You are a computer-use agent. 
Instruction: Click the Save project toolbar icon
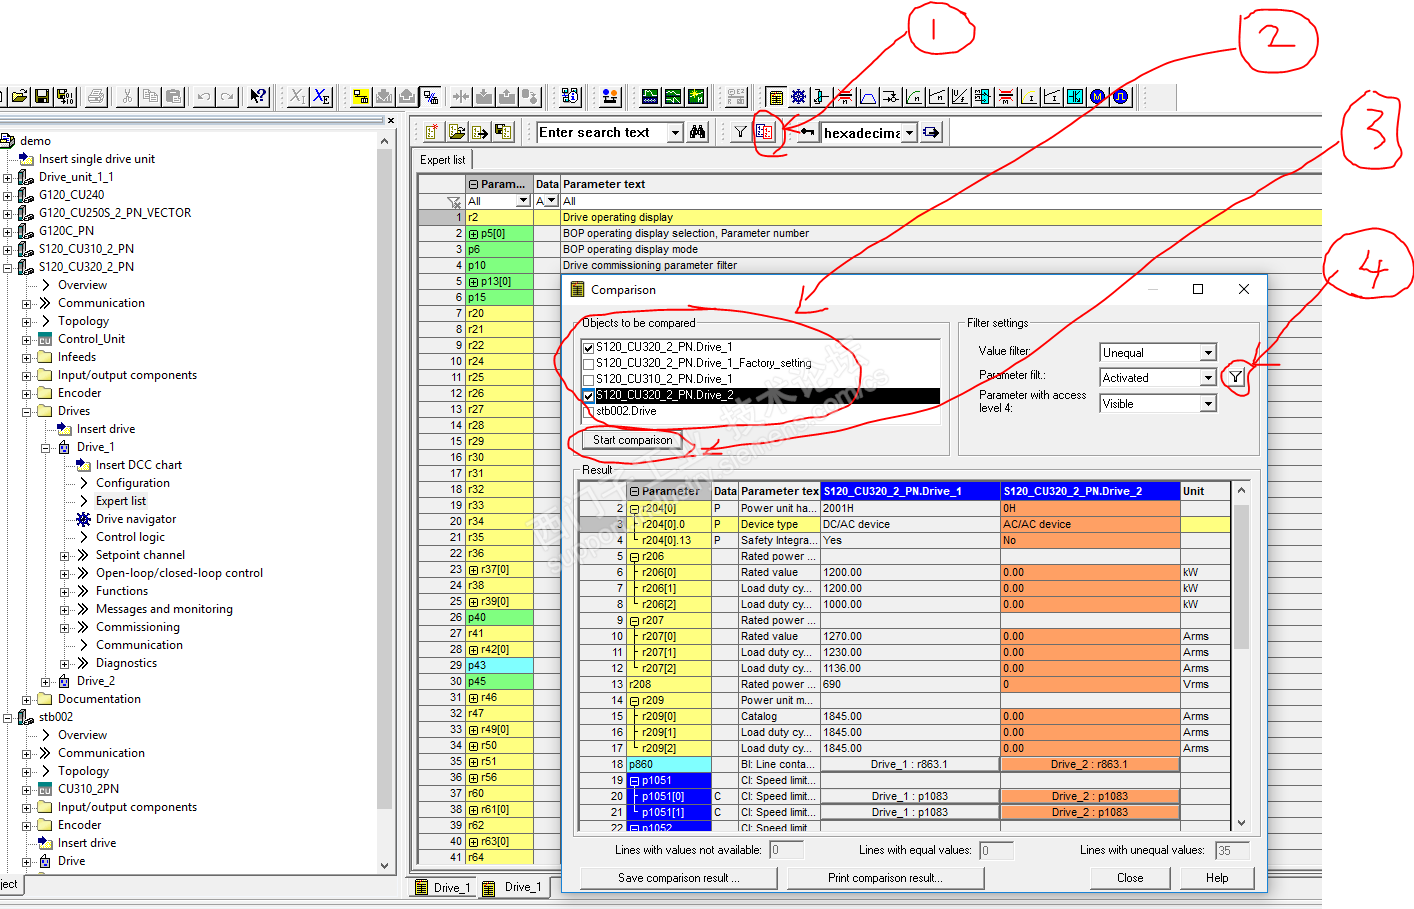coord(42,97)
